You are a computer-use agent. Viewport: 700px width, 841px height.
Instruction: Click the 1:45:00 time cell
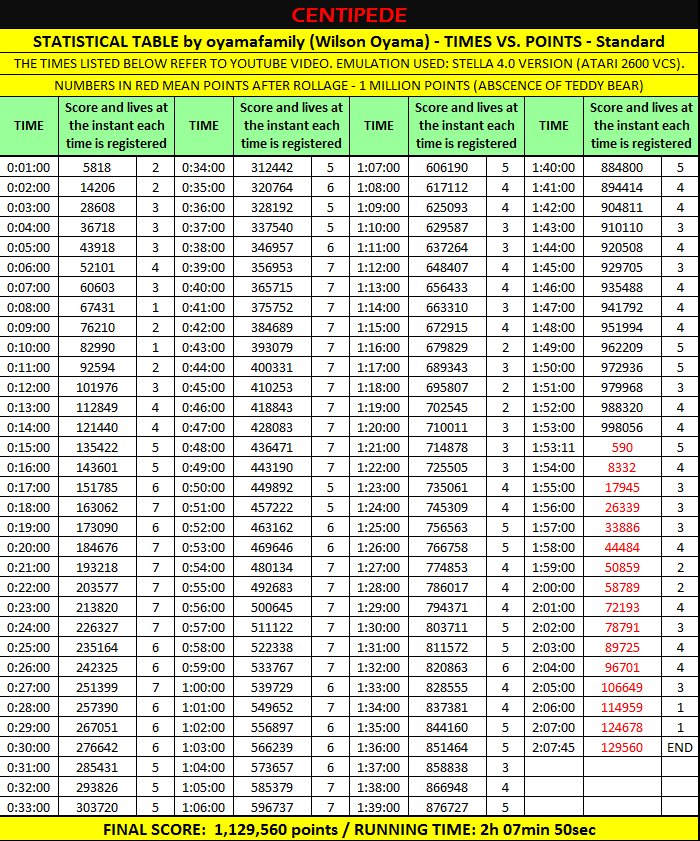click(554, 267)
